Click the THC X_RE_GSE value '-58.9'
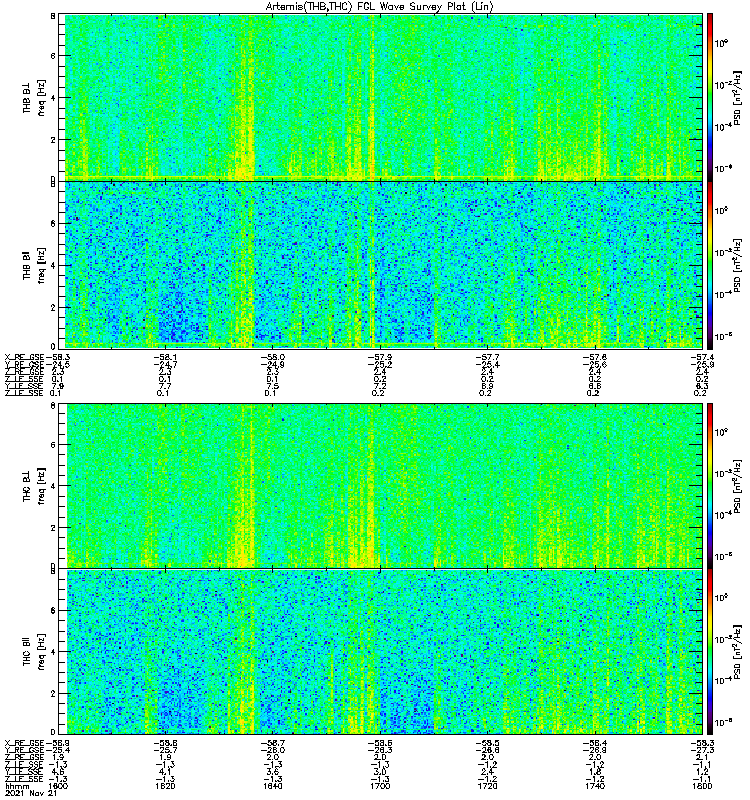 coord(57,743)
